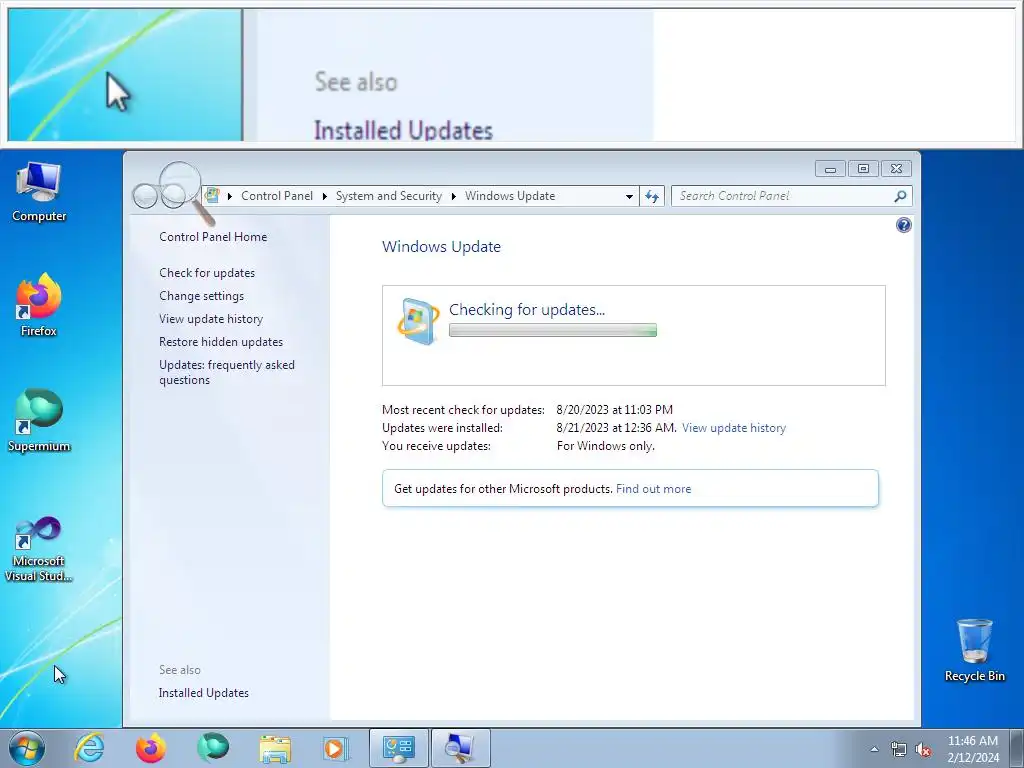
Task: Open Restore hidden updates link
Action: (221, 342)
